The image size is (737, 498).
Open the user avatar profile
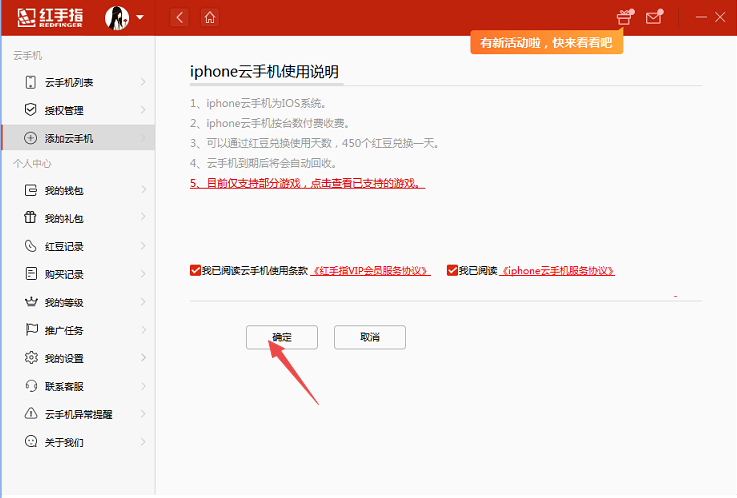117,18
